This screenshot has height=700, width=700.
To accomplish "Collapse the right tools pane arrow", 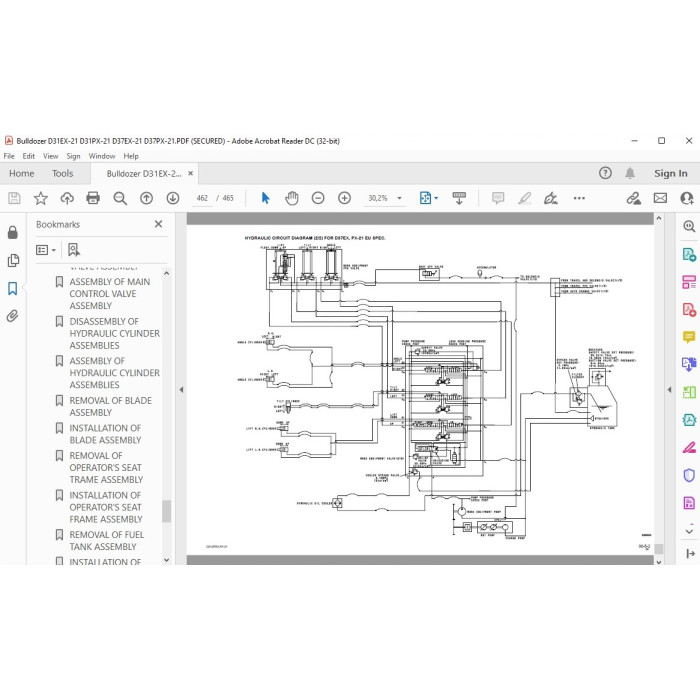I will [x=669, y=390].
